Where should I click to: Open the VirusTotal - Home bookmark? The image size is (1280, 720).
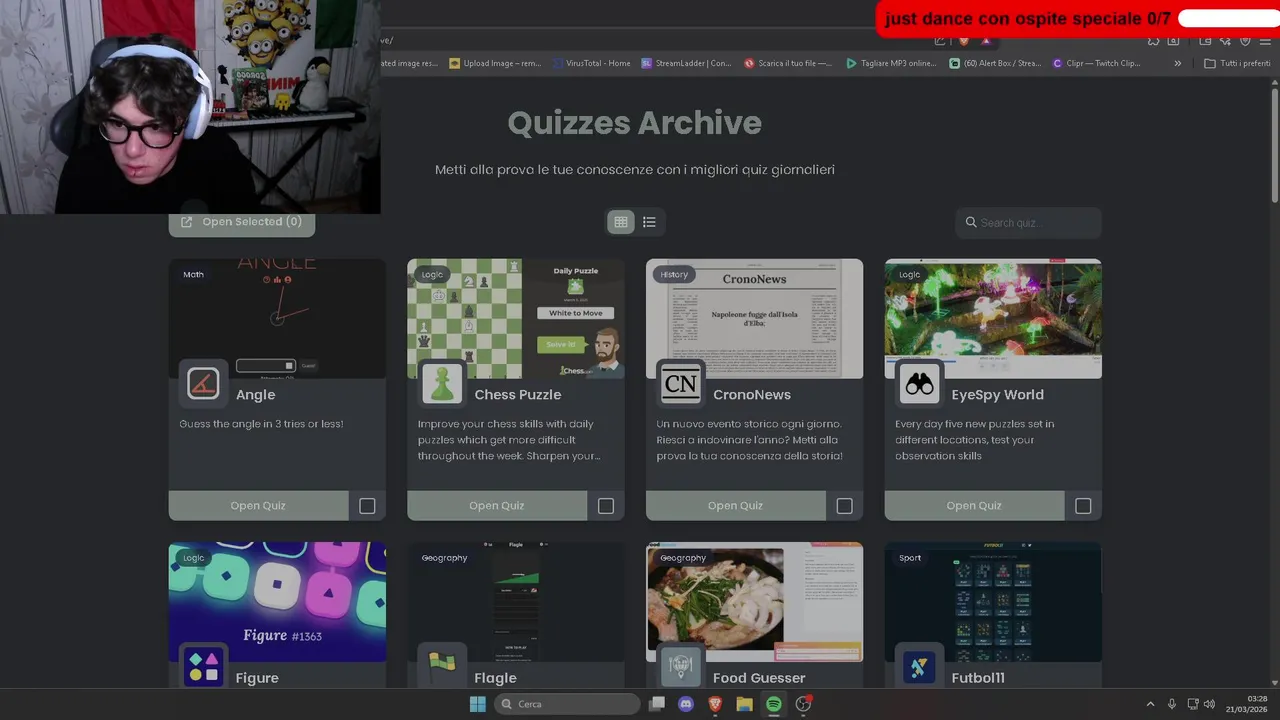point(591,63)
